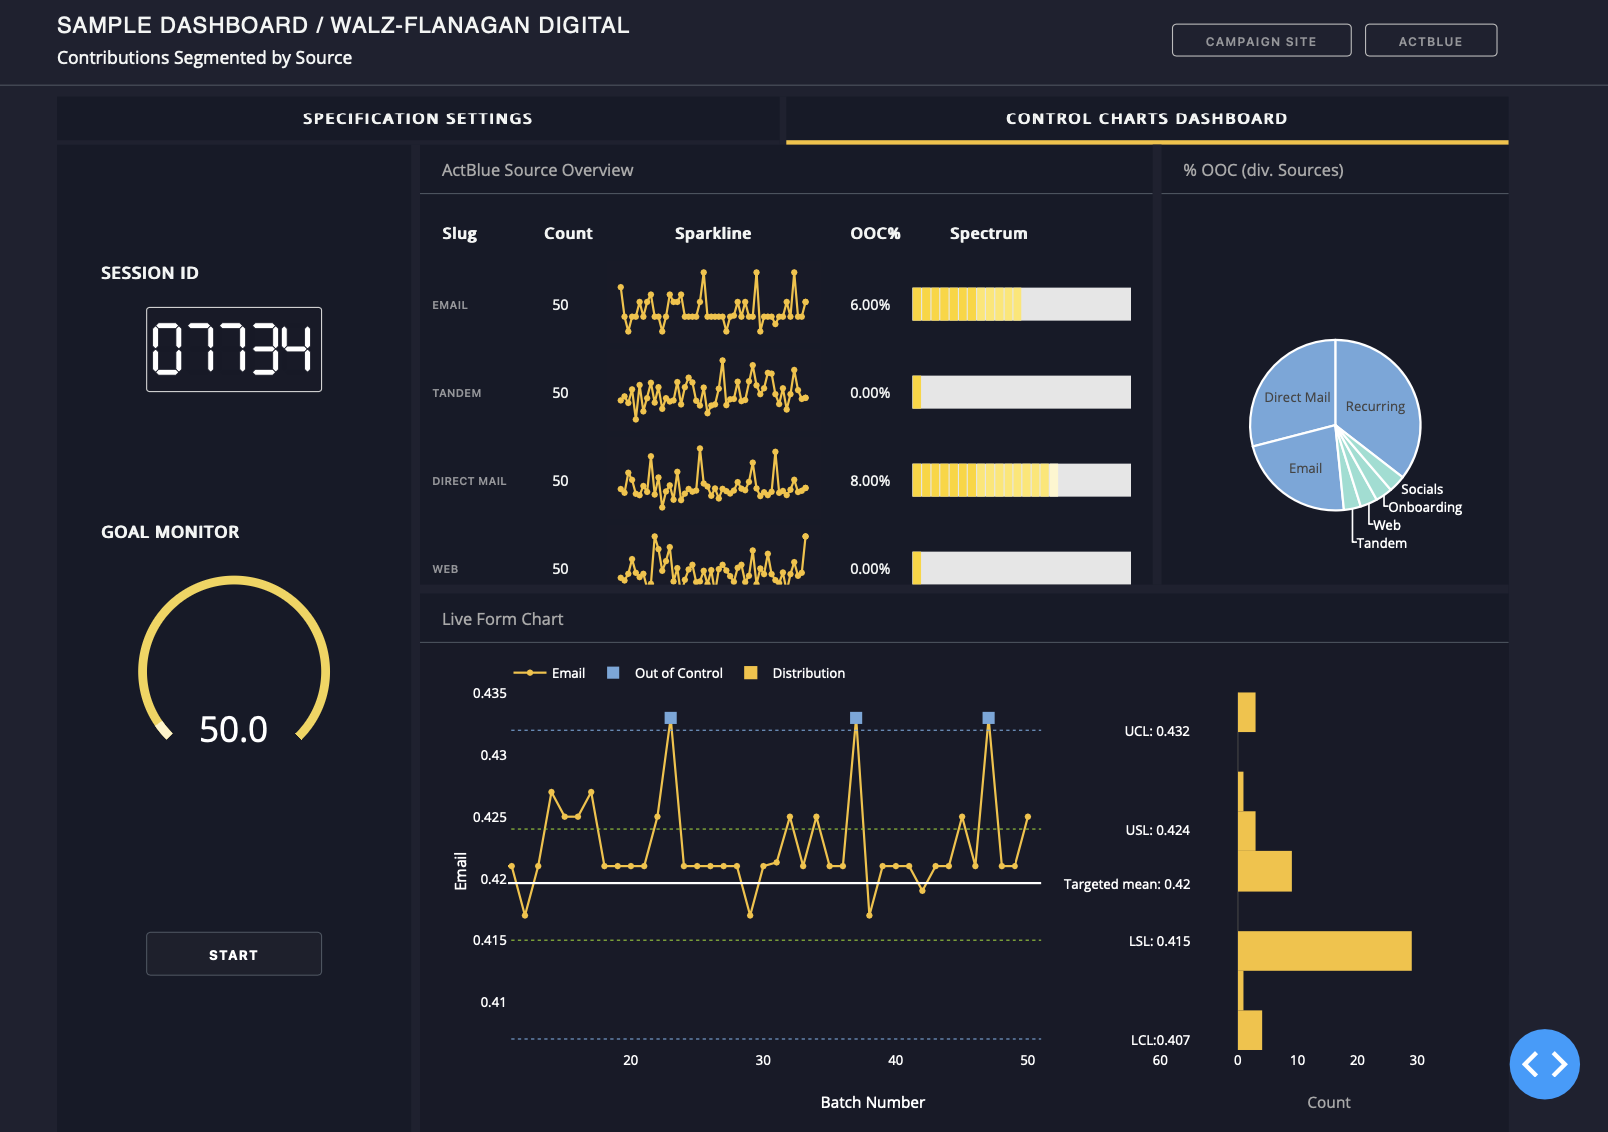Switch to the Specification Settings tab
Viewport: 1608px width, 1132px height.
417,118
